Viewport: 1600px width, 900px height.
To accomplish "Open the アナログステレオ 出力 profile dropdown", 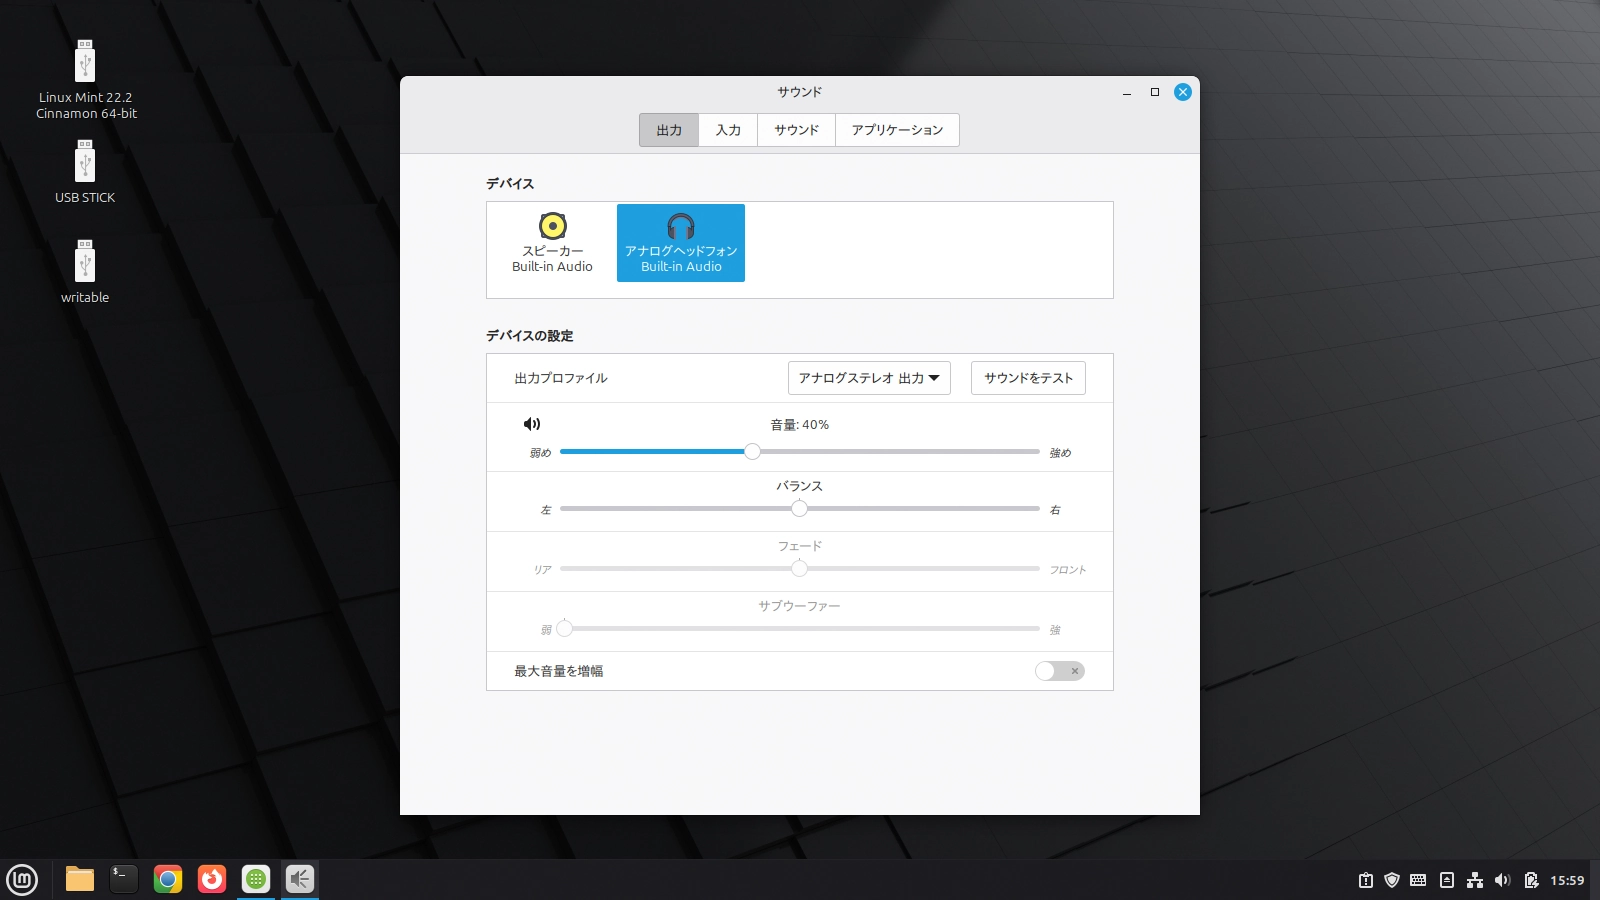I will pyautogui.click(x=868, y=378).
